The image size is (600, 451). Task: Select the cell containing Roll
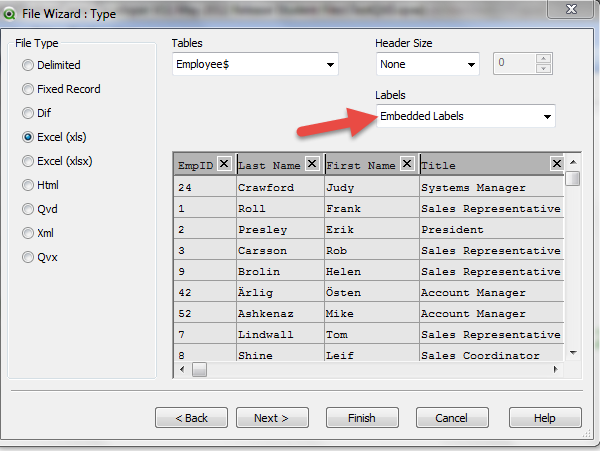(280, 208)
